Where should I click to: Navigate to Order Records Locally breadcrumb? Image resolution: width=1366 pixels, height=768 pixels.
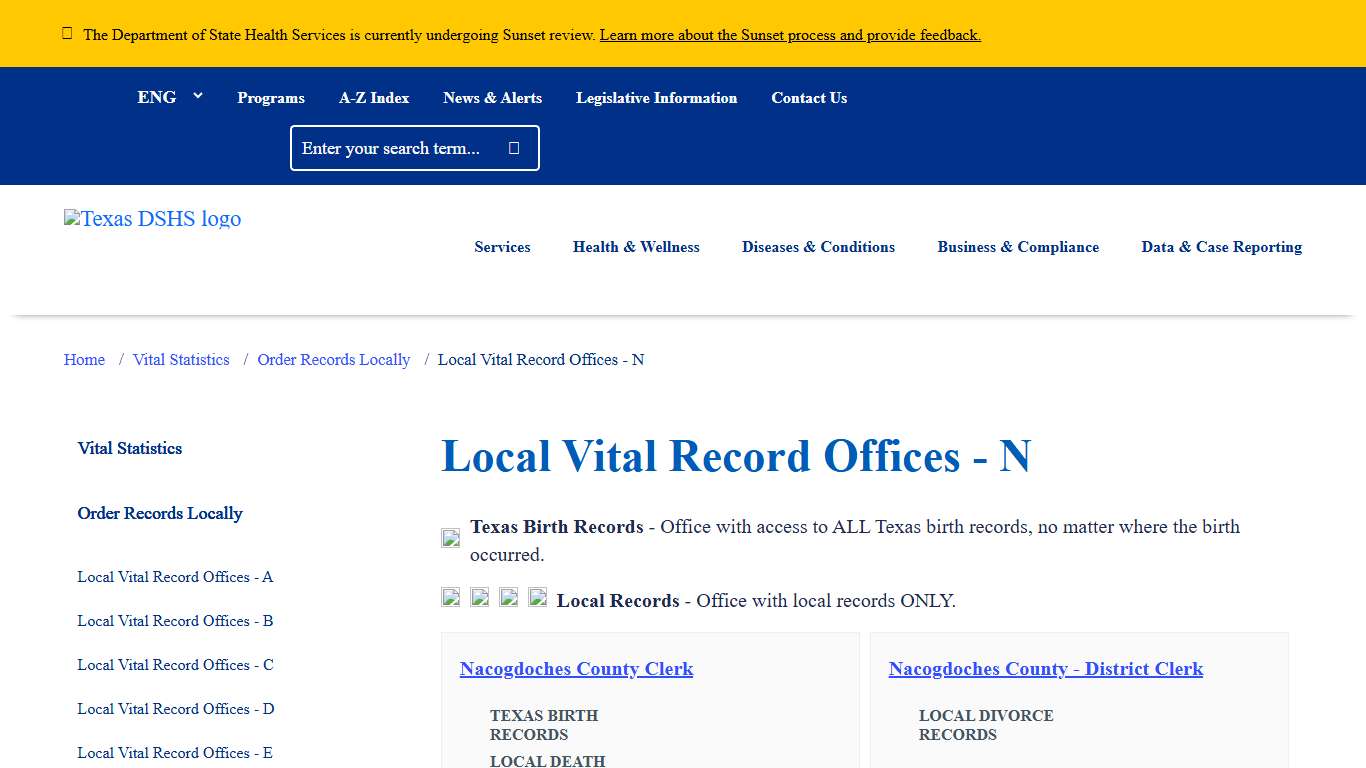(x=333, y=359)
